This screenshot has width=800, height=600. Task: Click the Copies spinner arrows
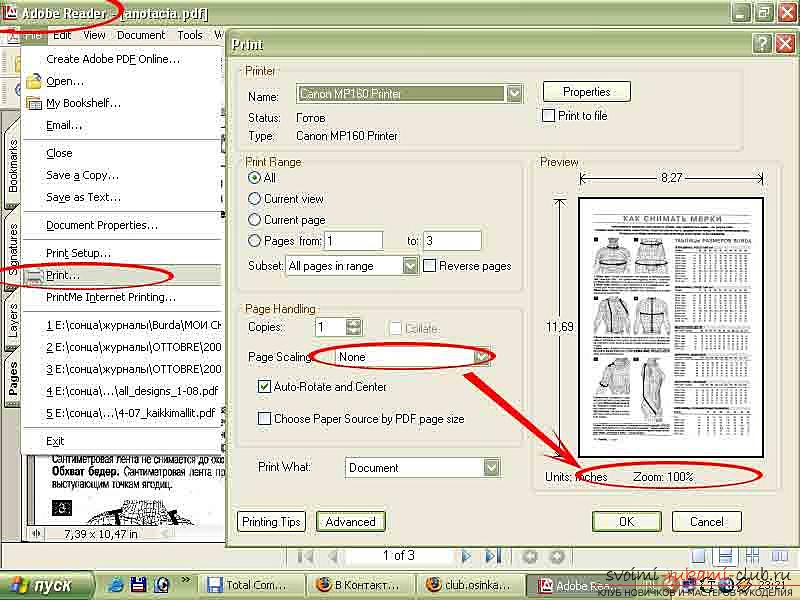pos(353,327)
